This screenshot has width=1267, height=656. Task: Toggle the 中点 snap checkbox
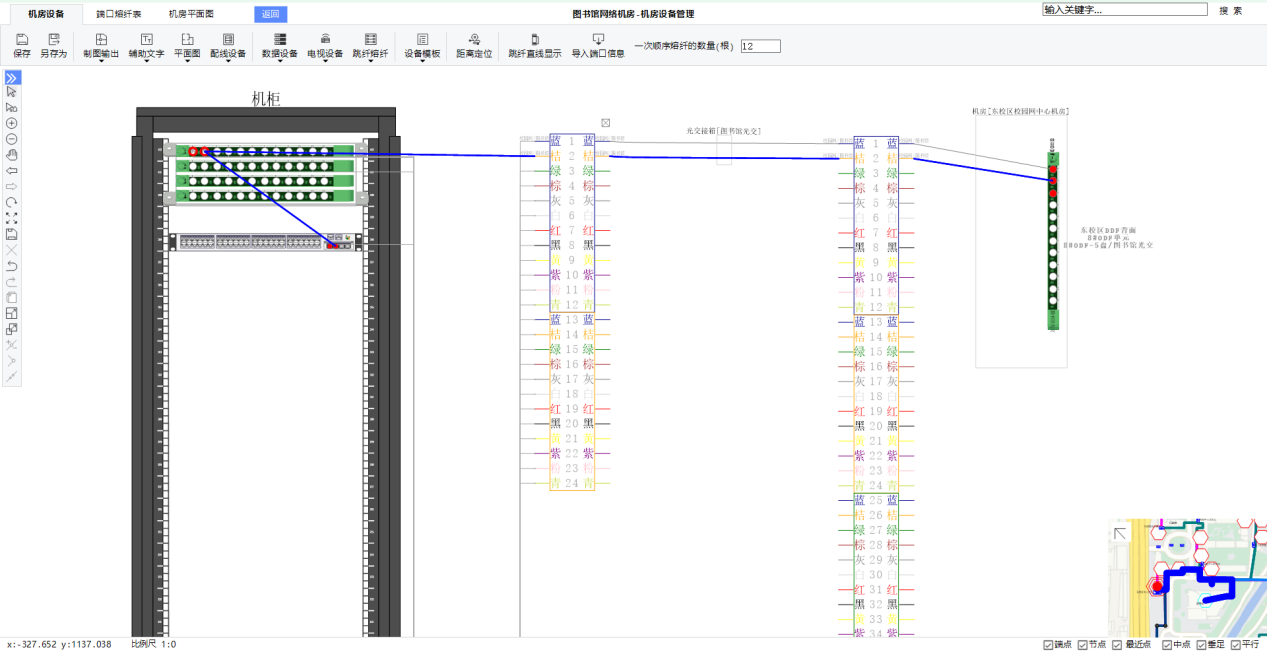coord(1167,645)
